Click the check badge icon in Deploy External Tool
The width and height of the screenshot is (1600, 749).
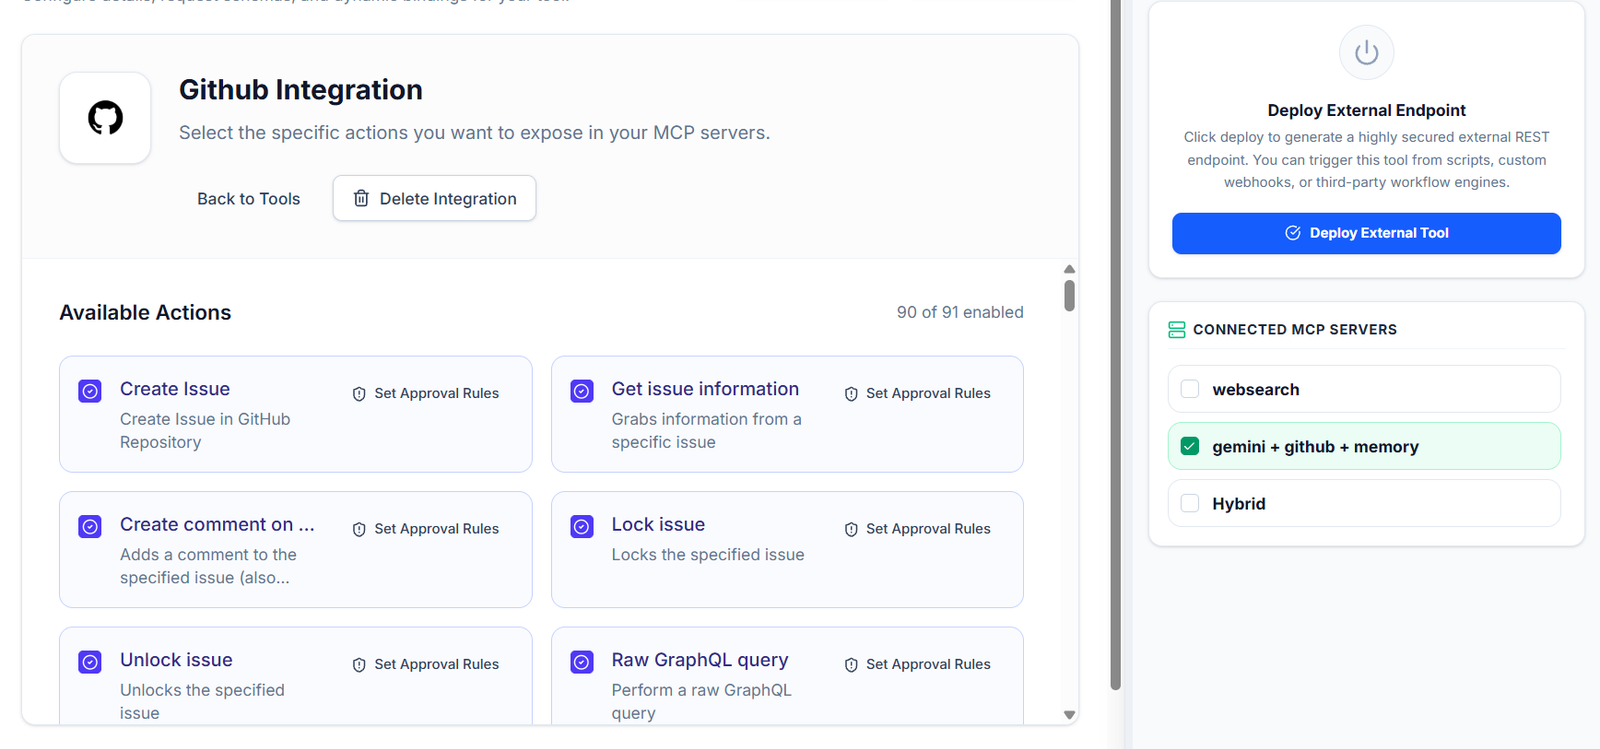[1293, 233]
